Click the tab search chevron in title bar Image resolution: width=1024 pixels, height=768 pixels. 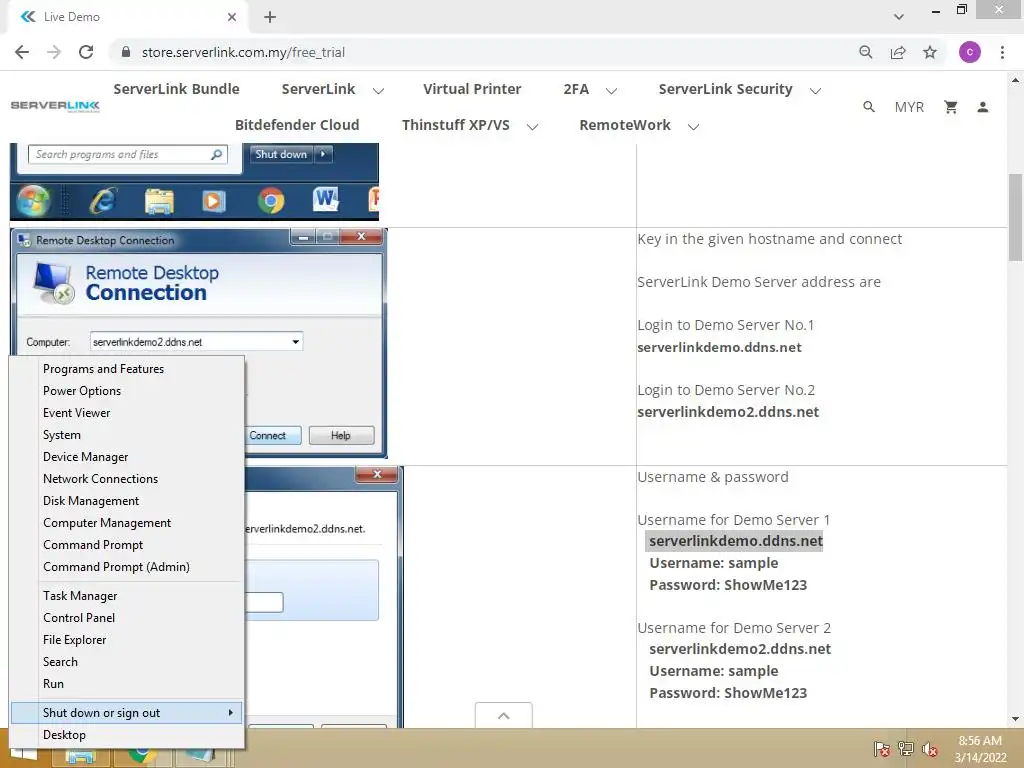click(x=899, y=17)
